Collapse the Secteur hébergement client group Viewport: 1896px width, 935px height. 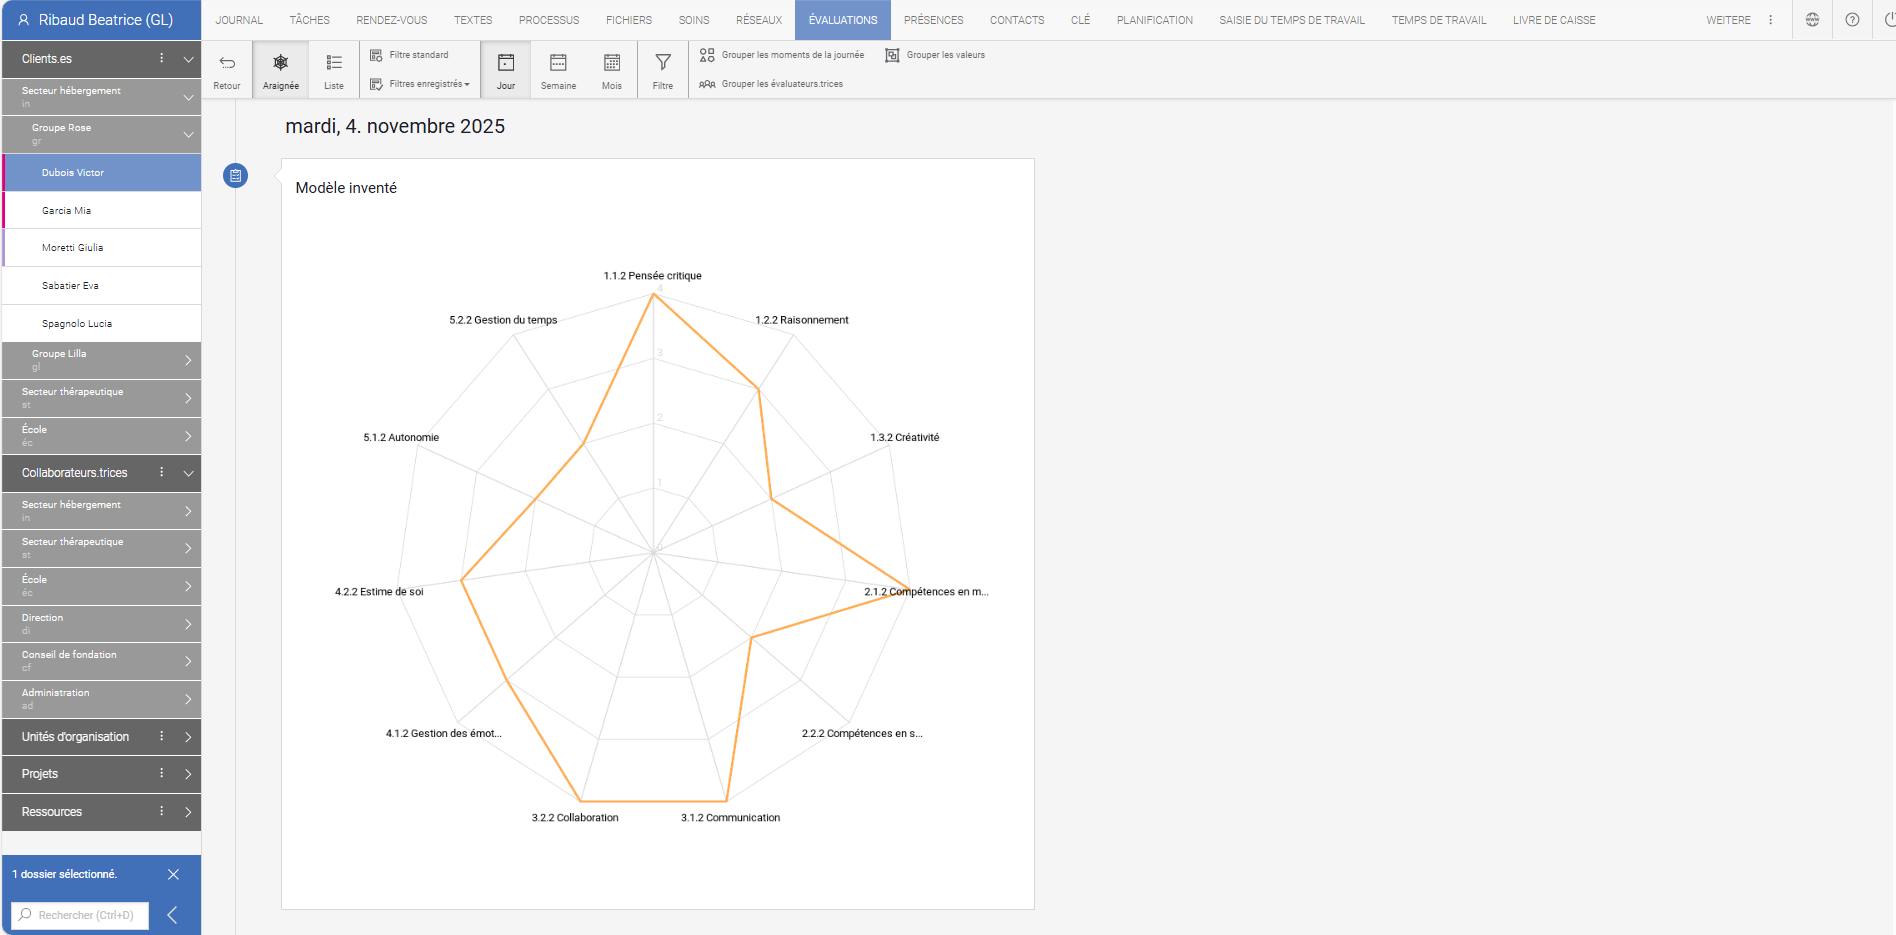click(x=188, y=96)
